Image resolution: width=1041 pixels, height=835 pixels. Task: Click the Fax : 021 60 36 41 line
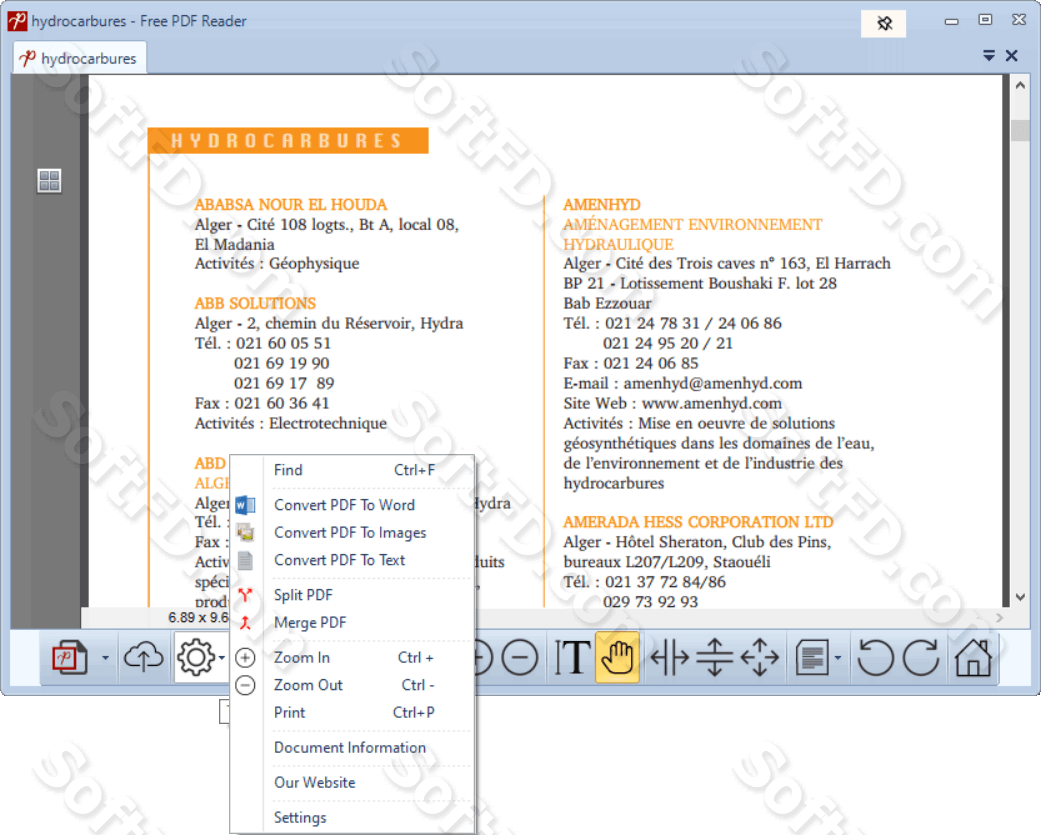point(262,404)
